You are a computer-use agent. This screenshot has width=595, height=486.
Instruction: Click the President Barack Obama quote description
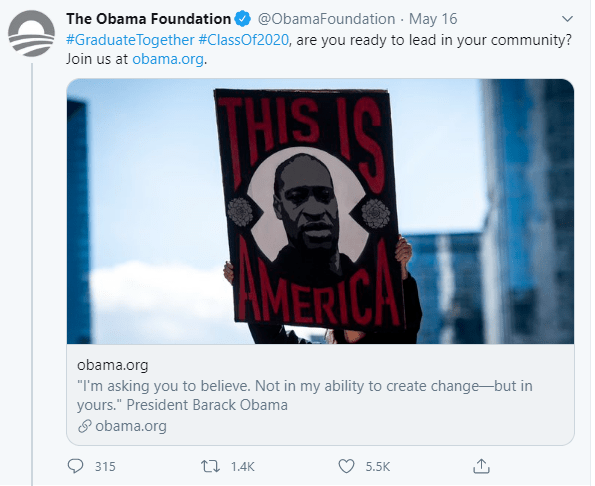pos(305,395)
